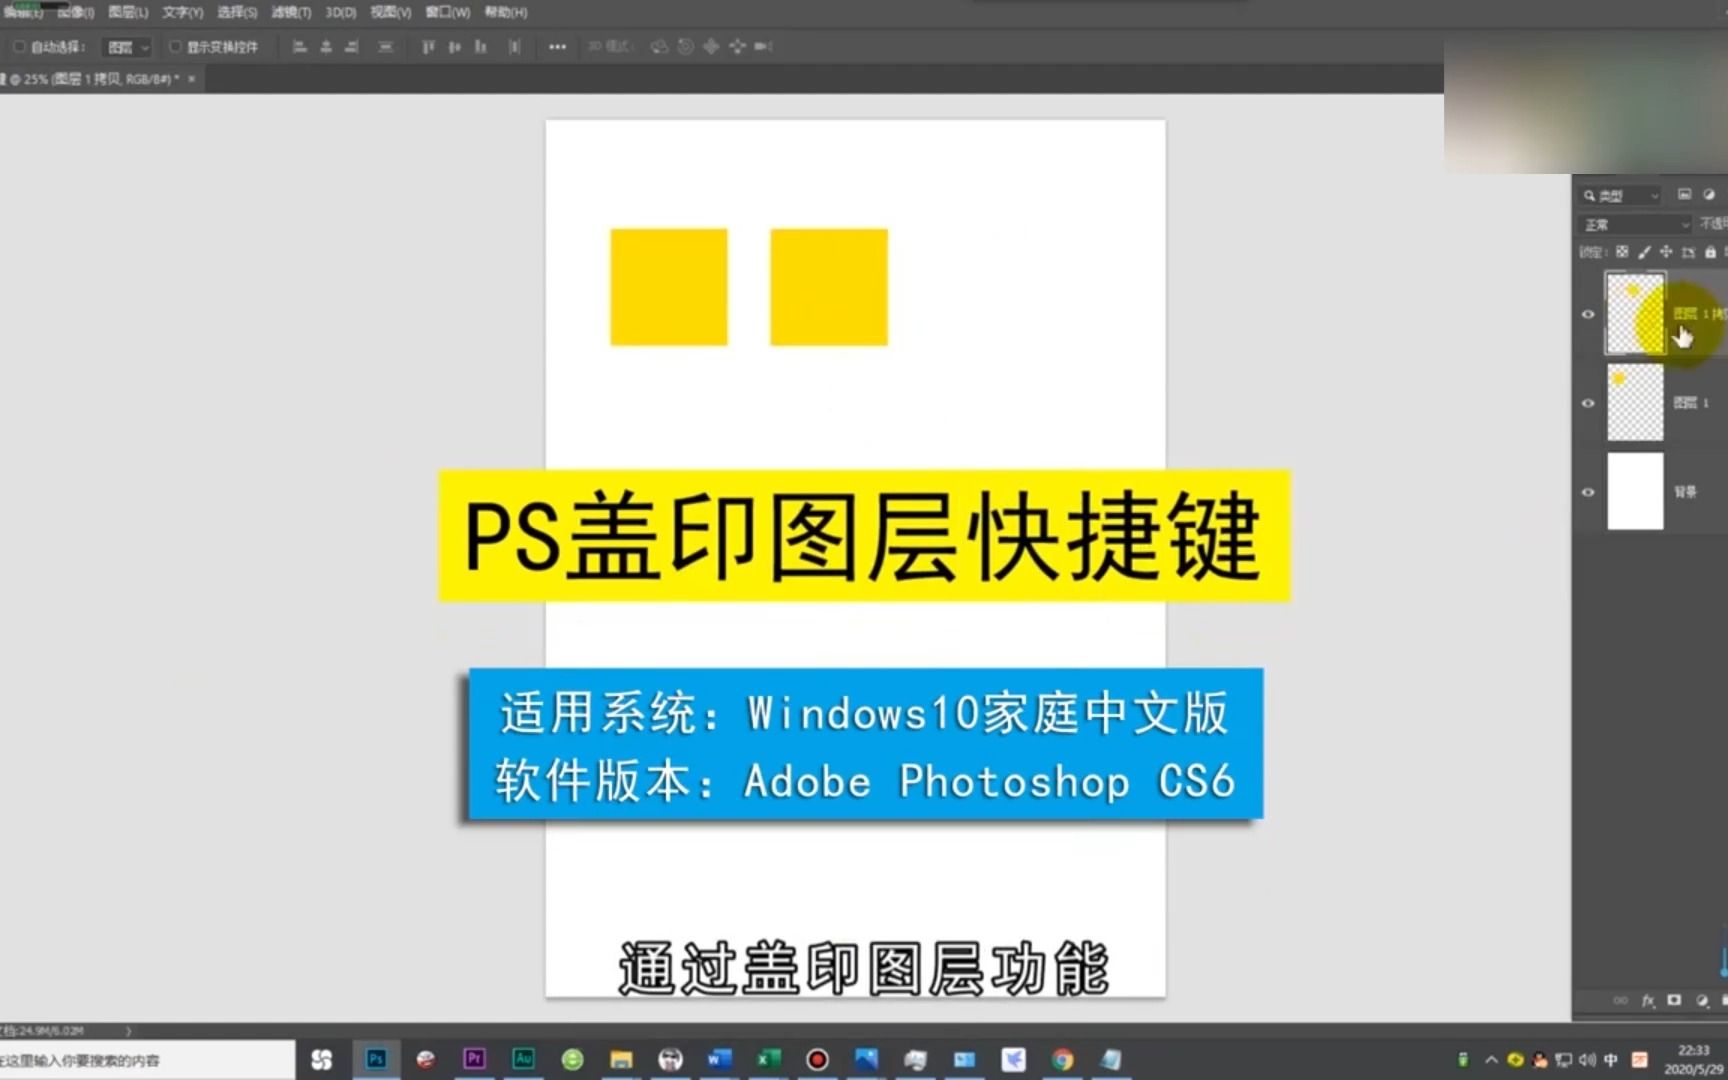Screen dimensions: 1728x1080
Task: Enable the 自动选择 auto-select checkbox
Action: tap(18, 47)
